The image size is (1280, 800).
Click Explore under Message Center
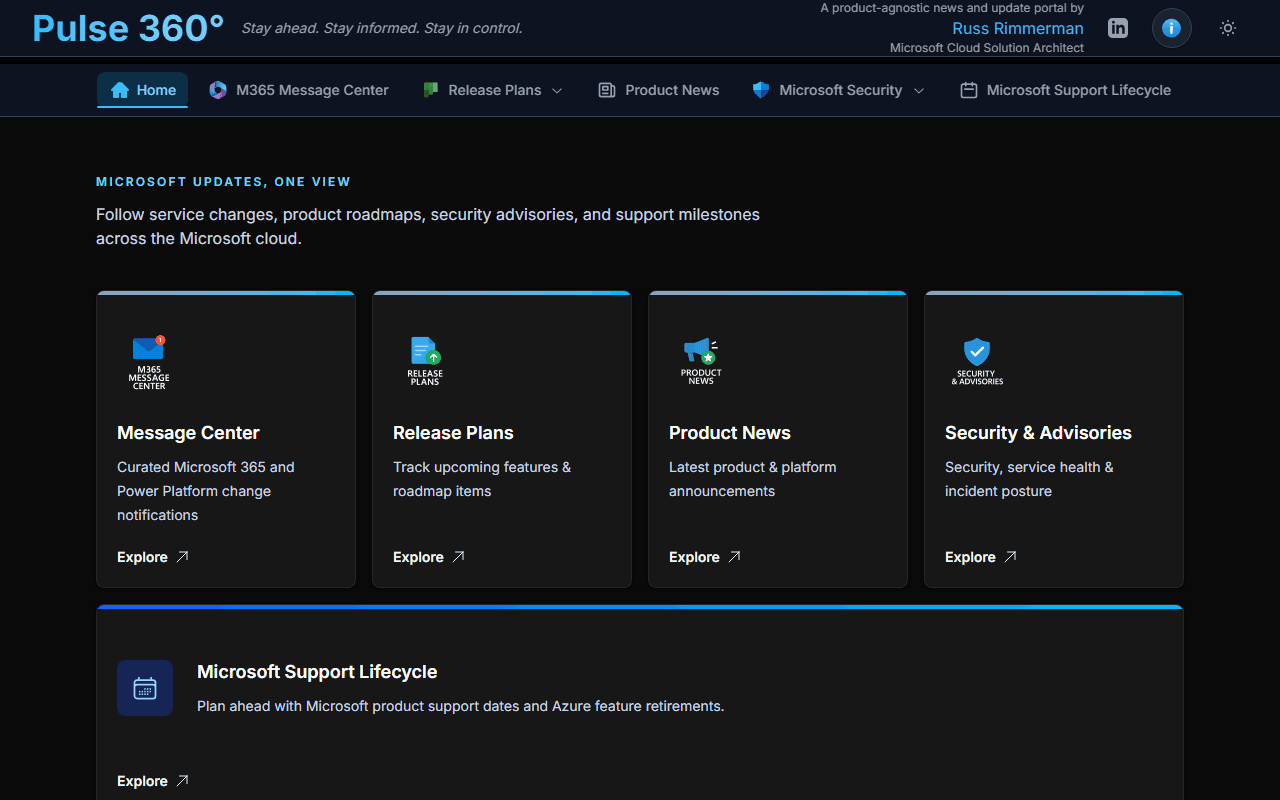142,557
